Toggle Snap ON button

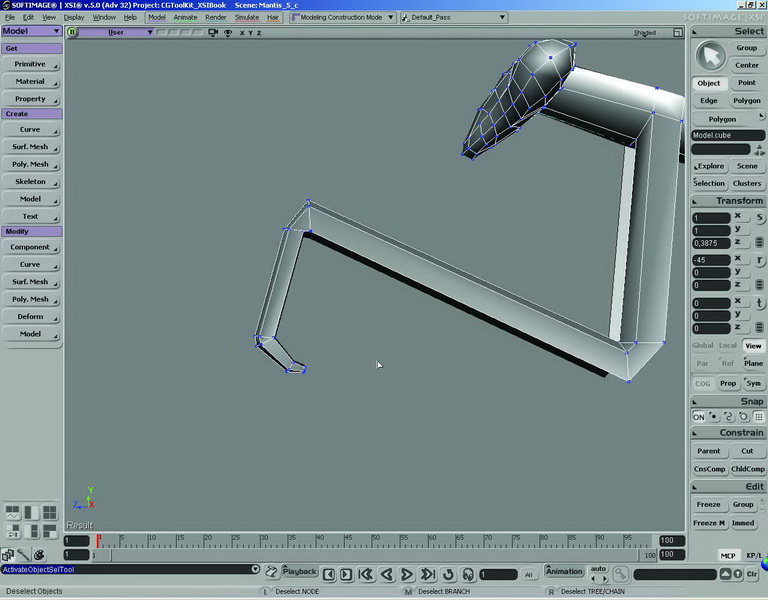[699, 417]
